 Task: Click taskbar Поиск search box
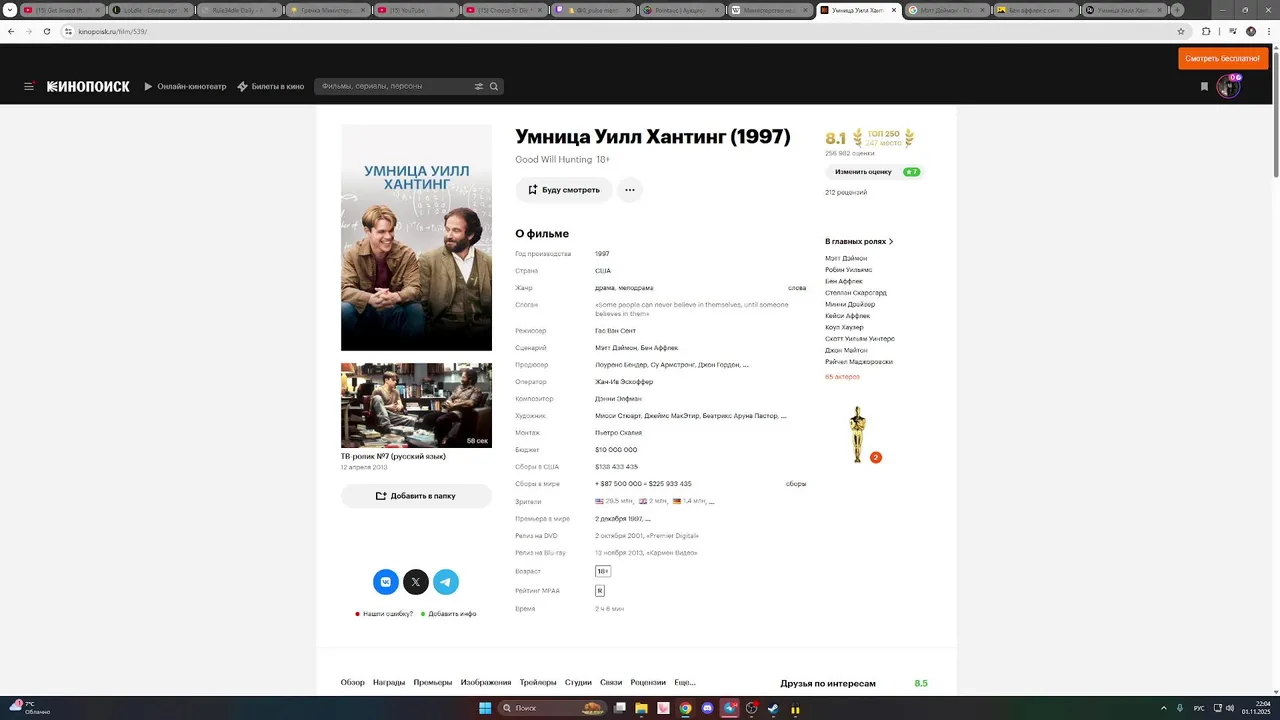pos(553,708)
